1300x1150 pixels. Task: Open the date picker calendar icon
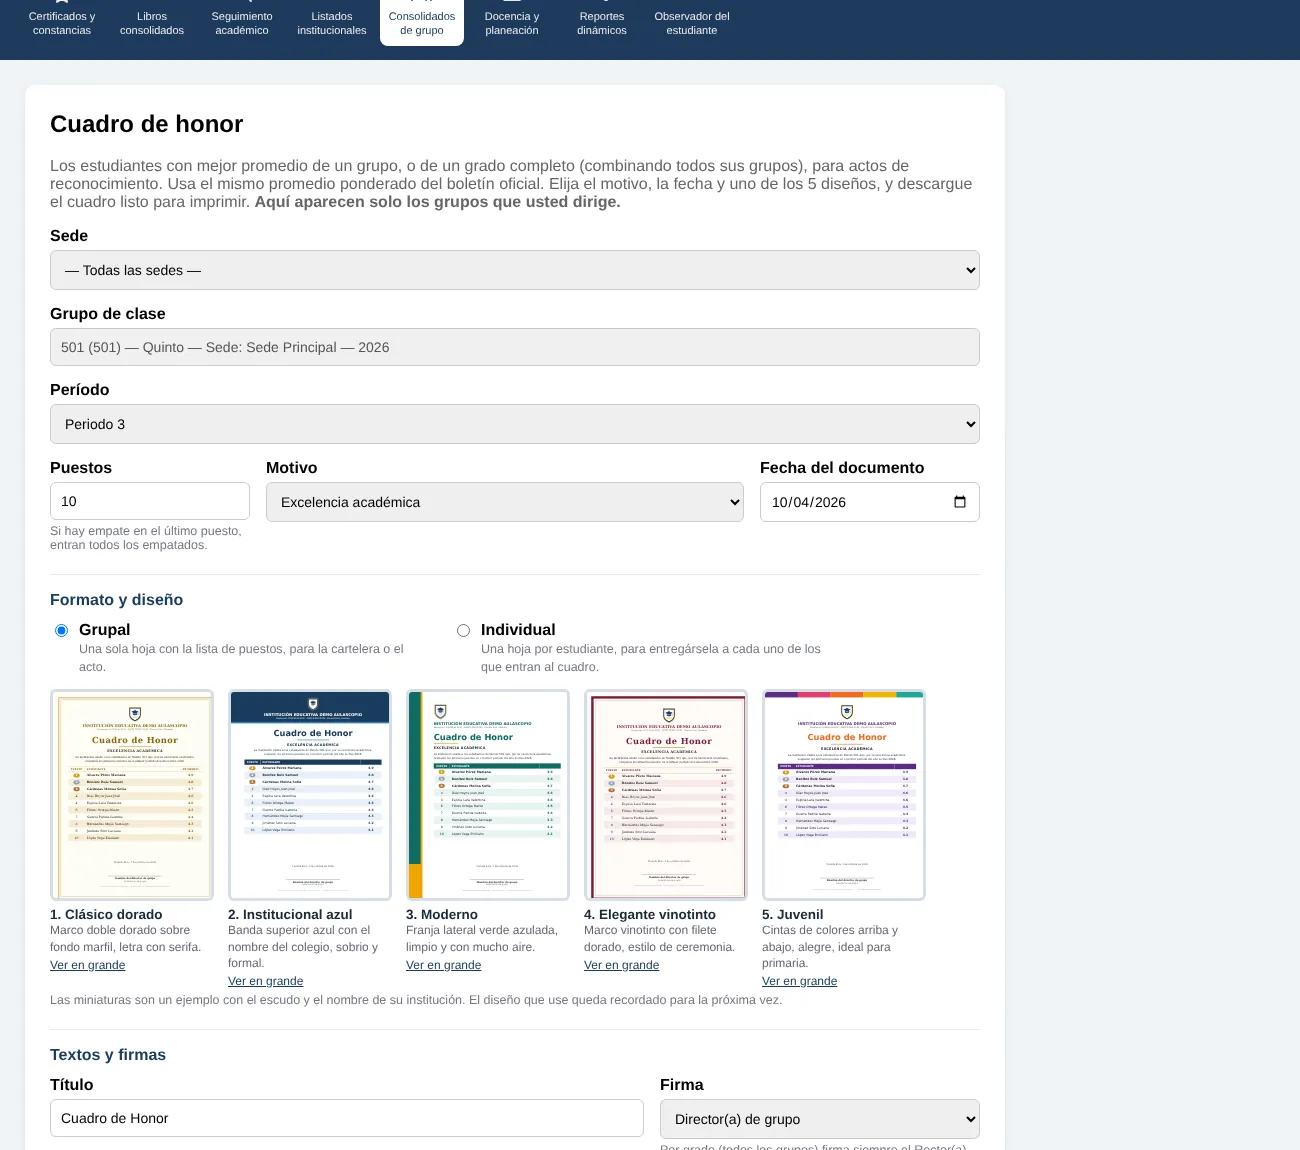click(960, 502)
